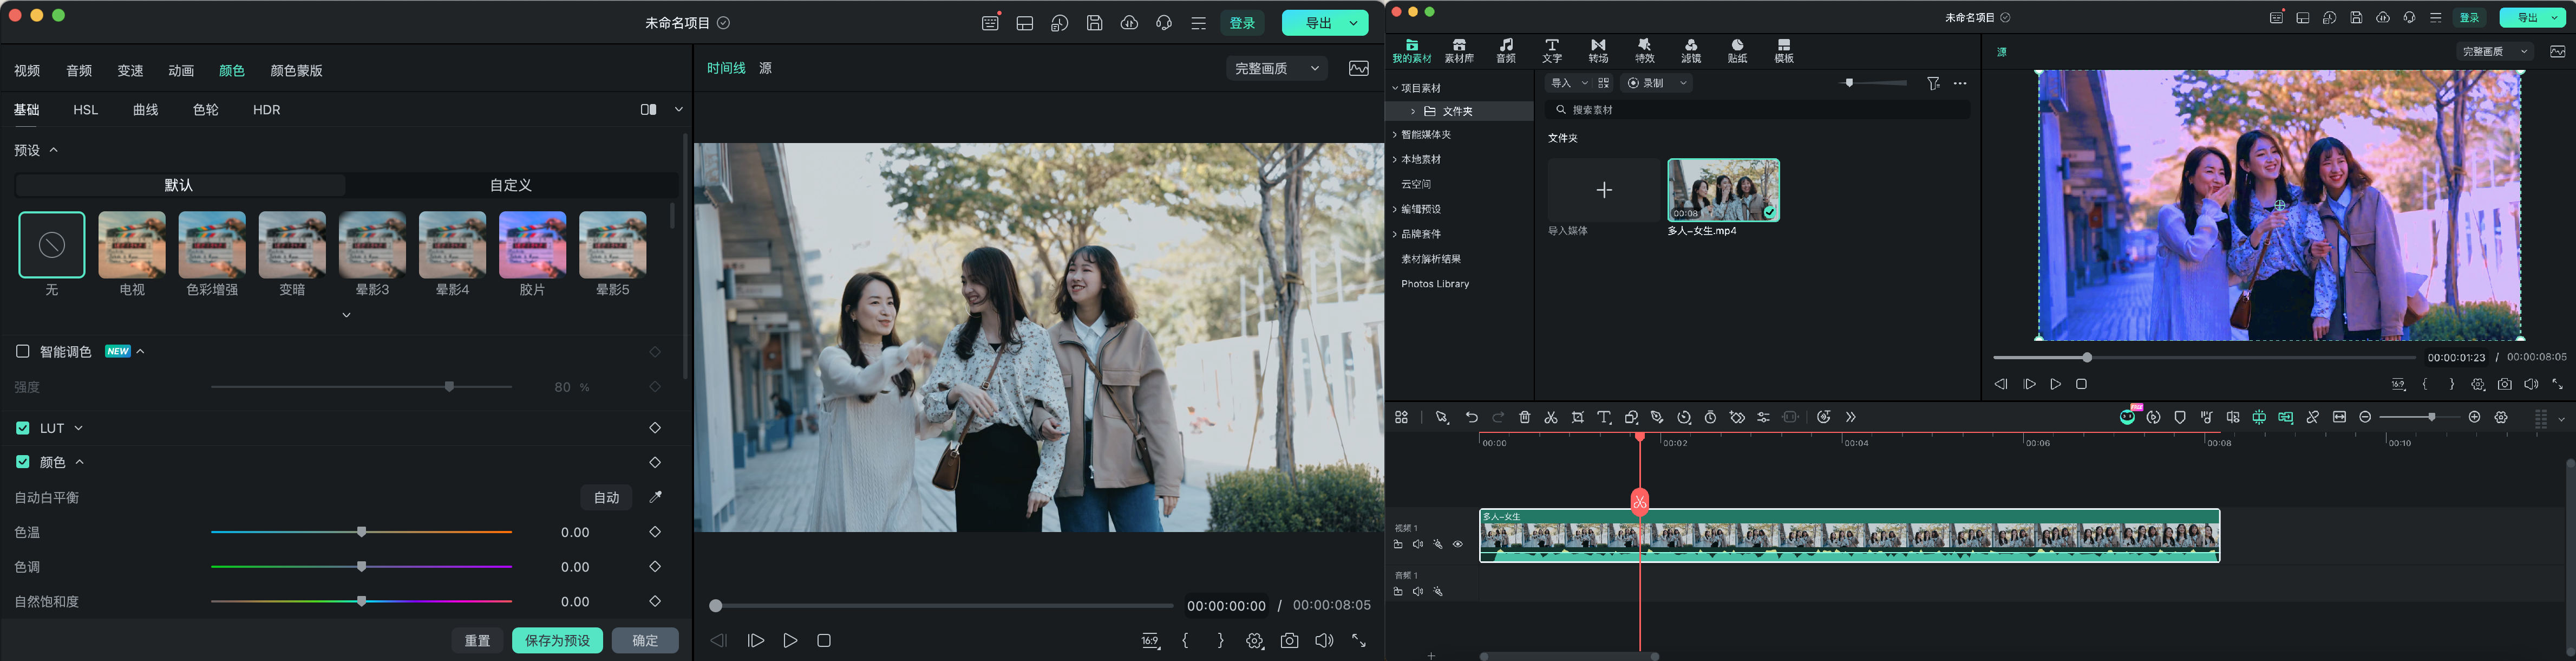Hide the 视频 1 track with the eye icon
2576x661 pixels.
(1458, 545)
